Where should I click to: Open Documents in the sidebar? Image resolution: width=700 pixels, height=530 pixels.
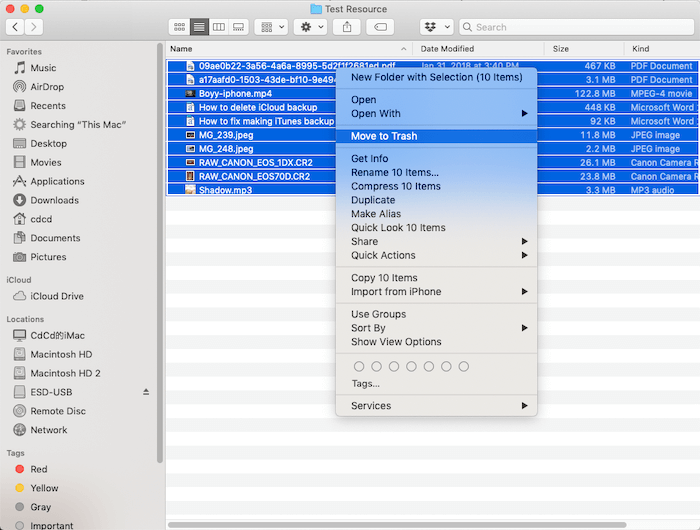pyautogui.click(x=47, y=238)
